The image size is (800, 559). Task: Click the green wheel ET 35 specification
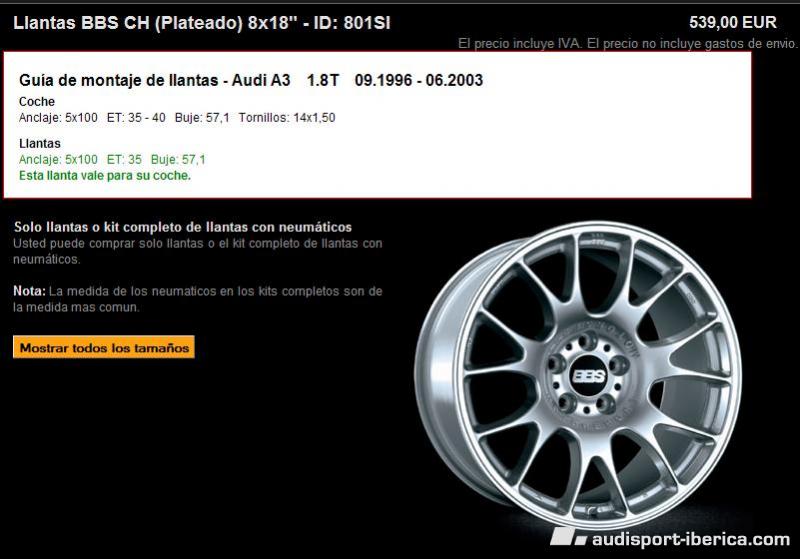[x=124, y=160]
